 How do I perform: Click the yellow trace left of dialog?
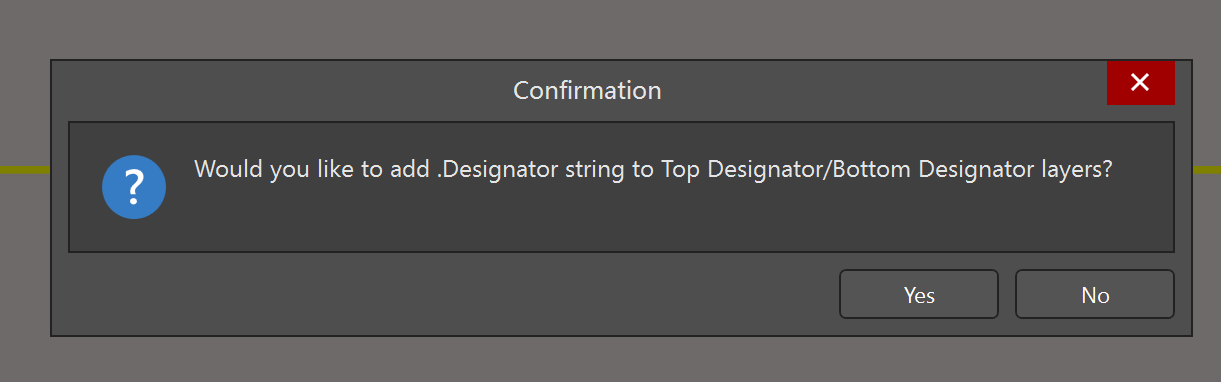pyautogui.click(x=25, y=170)
